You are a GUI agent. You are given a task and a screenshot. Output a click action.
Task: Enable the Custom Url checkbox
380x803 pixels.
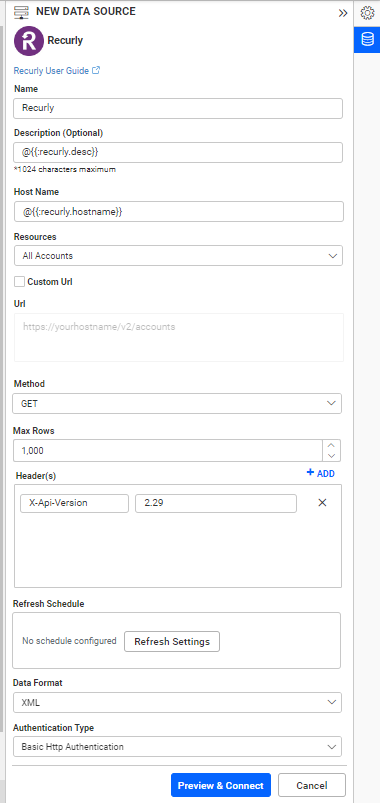pos(19,282)
